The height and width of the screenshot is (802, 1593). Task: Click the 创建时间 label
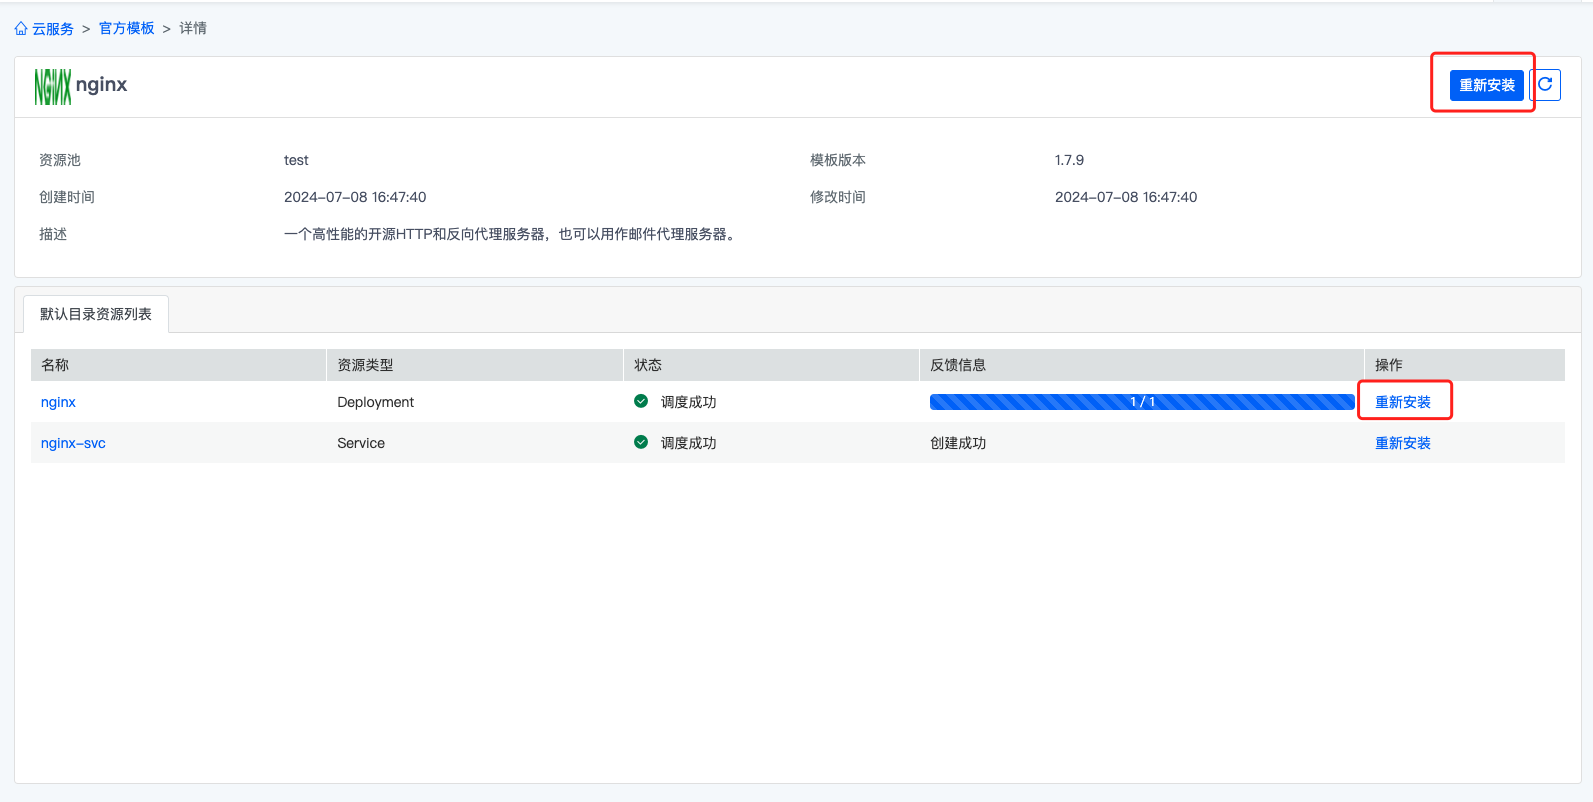click(x=67, y=197)
